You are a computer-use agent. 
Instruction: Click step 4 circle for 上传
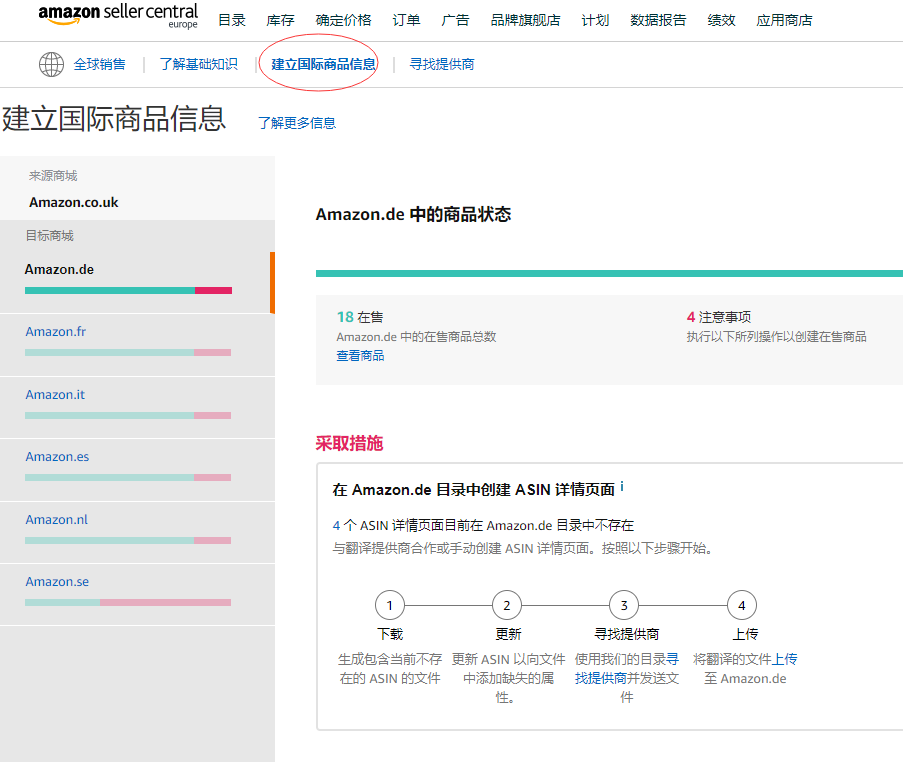(742, 605)
